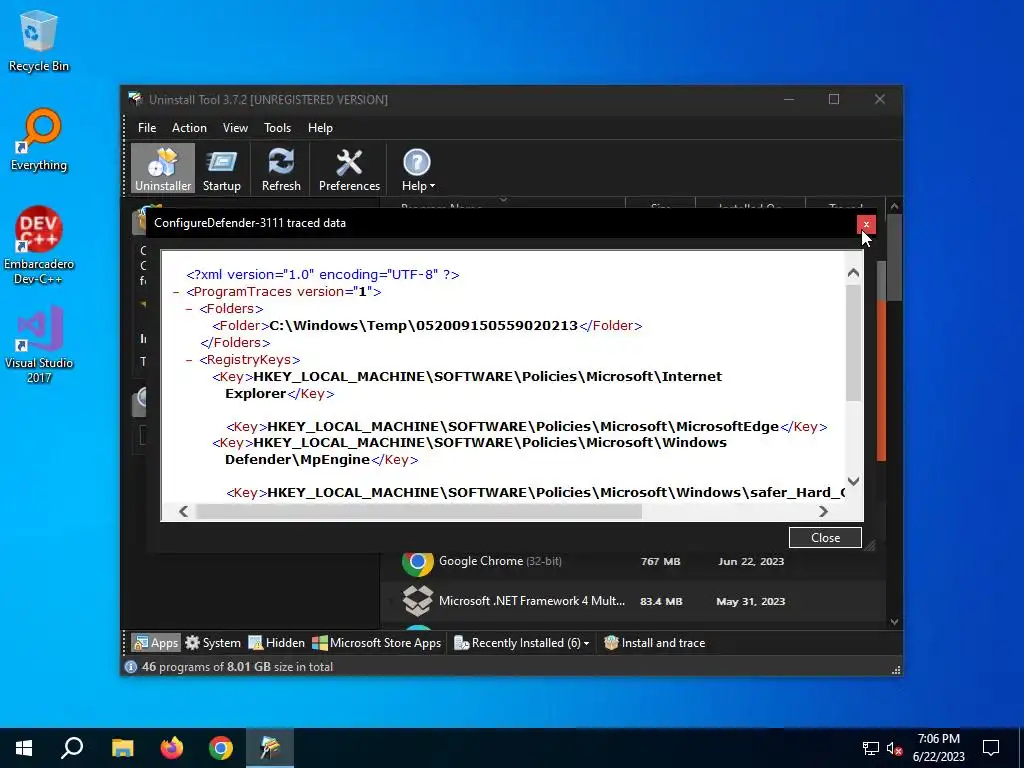Viewport: 1024px width, 768px height.
Task: Refresh the program list
Action: (281, 169)
